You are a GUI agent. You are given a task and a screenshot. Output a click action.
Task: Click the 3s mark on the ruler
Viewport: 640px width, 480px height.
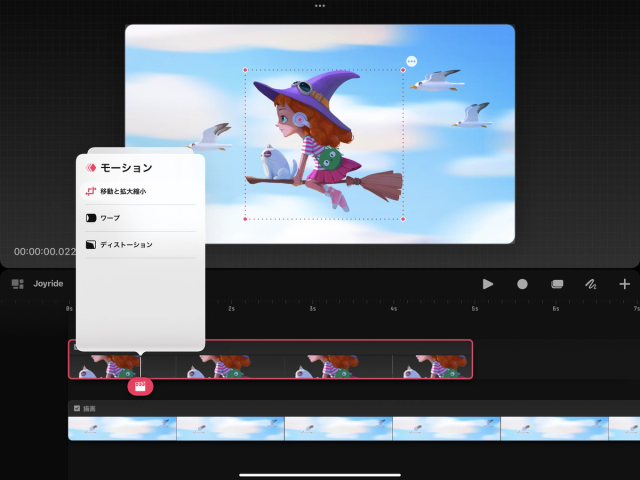pos(312,309)
